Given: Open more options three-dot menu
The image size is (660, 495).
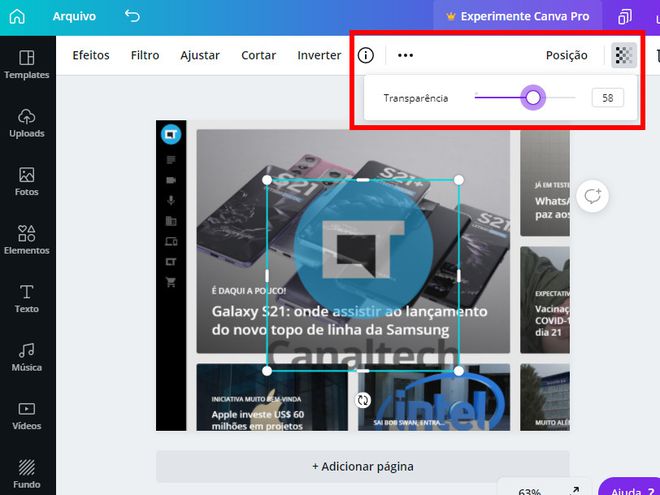Looking at the screenshot, I should tap(405, 55).
